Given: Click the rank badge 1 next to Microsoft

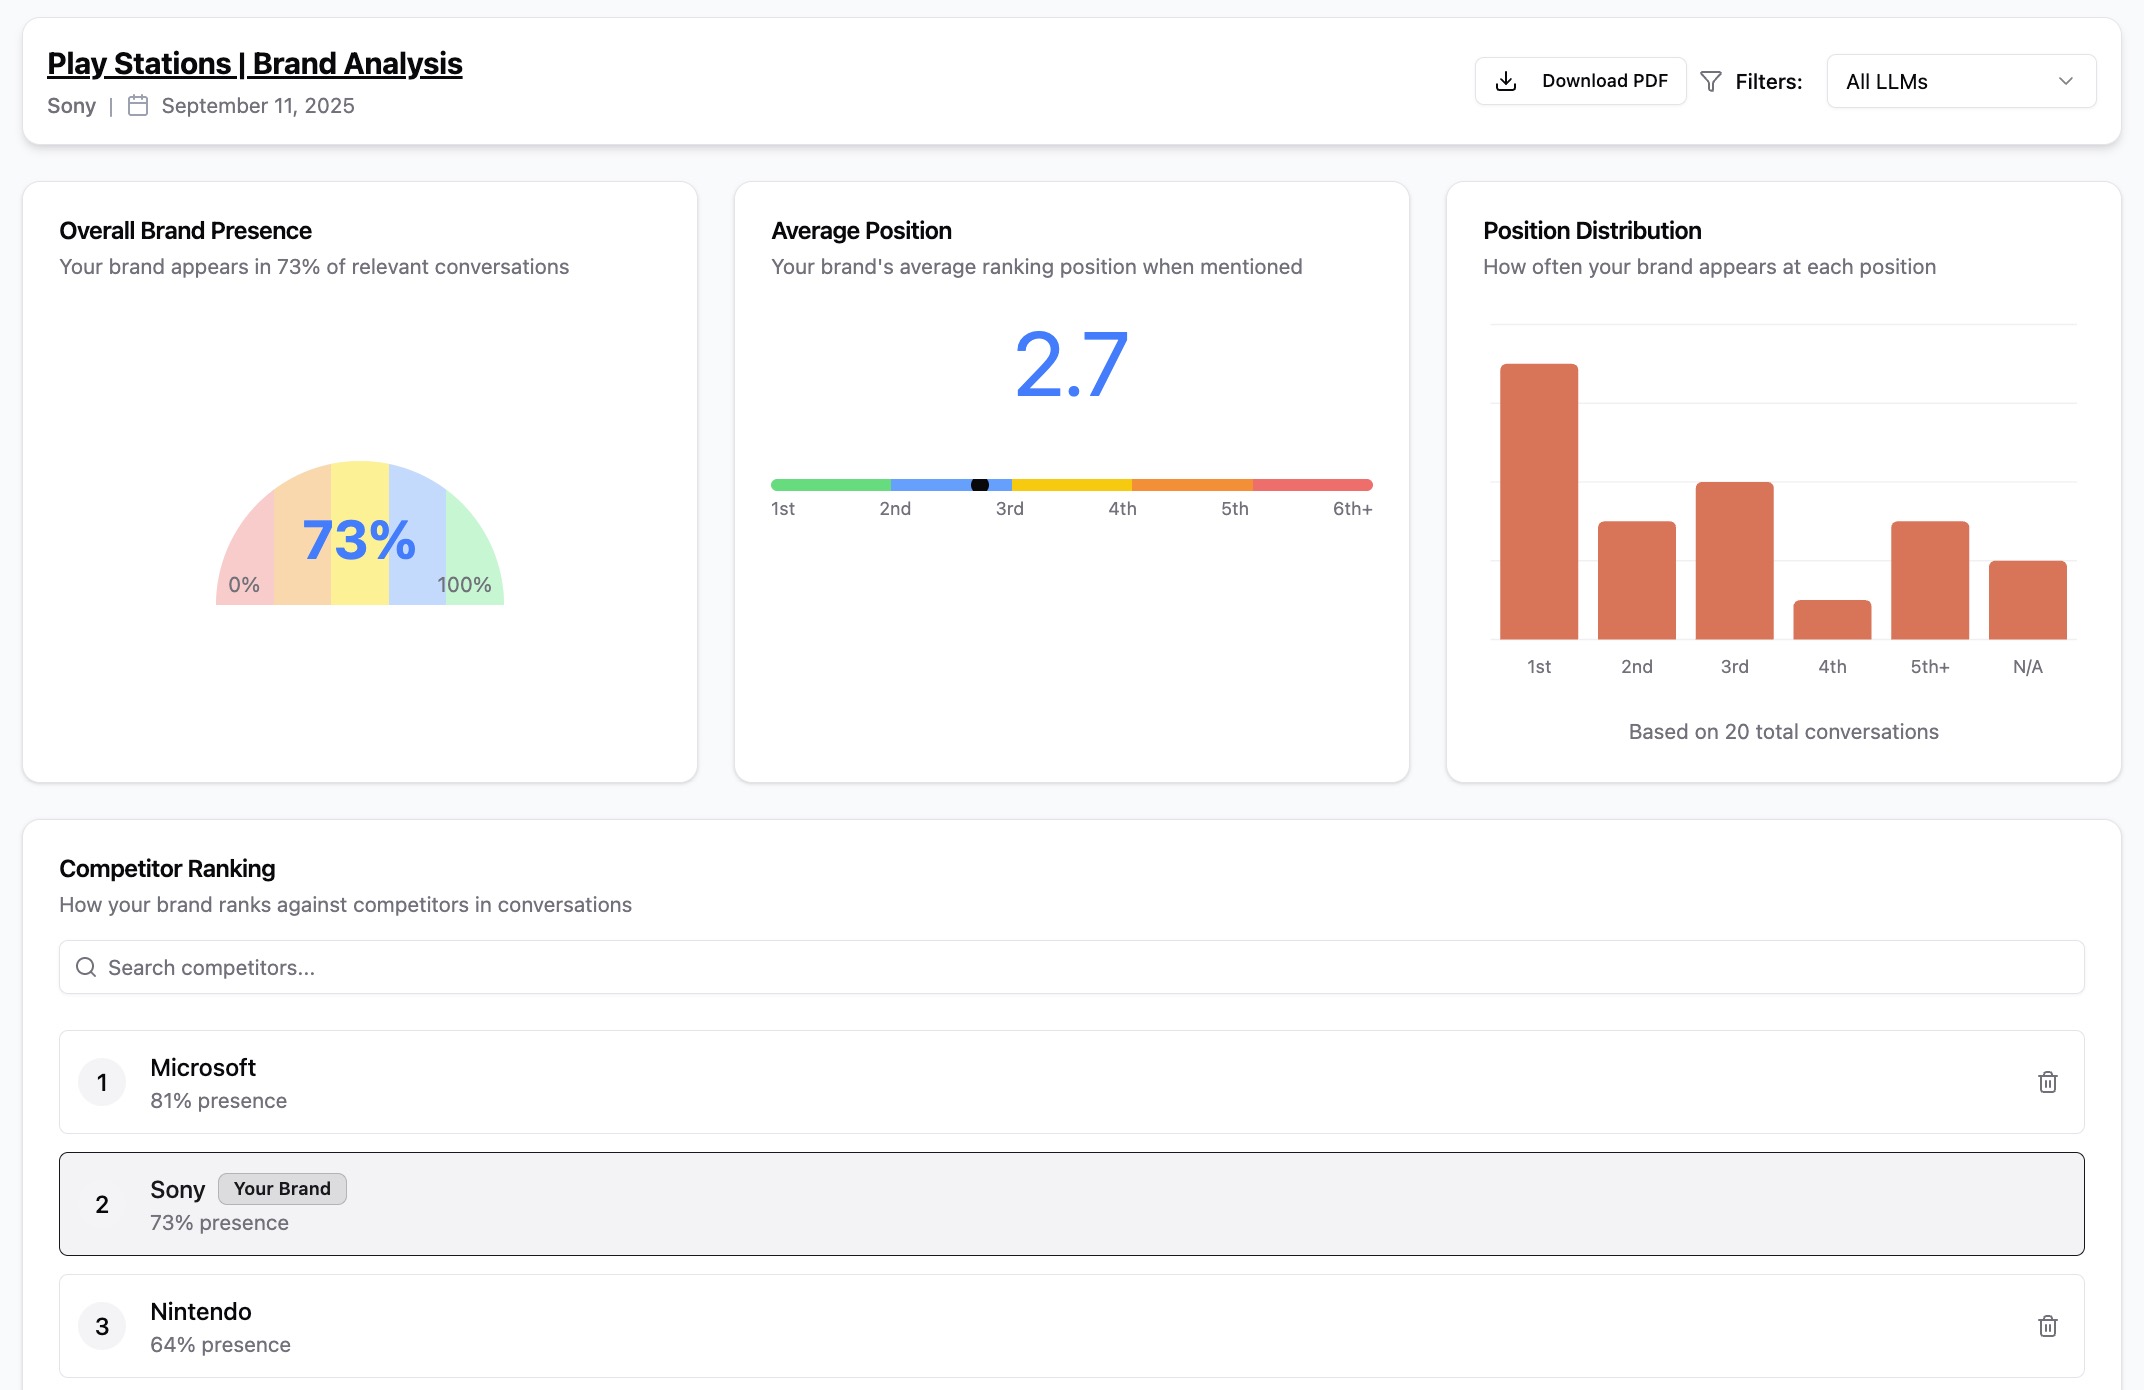Looking at the screenshot, I should click(101, 1082).
